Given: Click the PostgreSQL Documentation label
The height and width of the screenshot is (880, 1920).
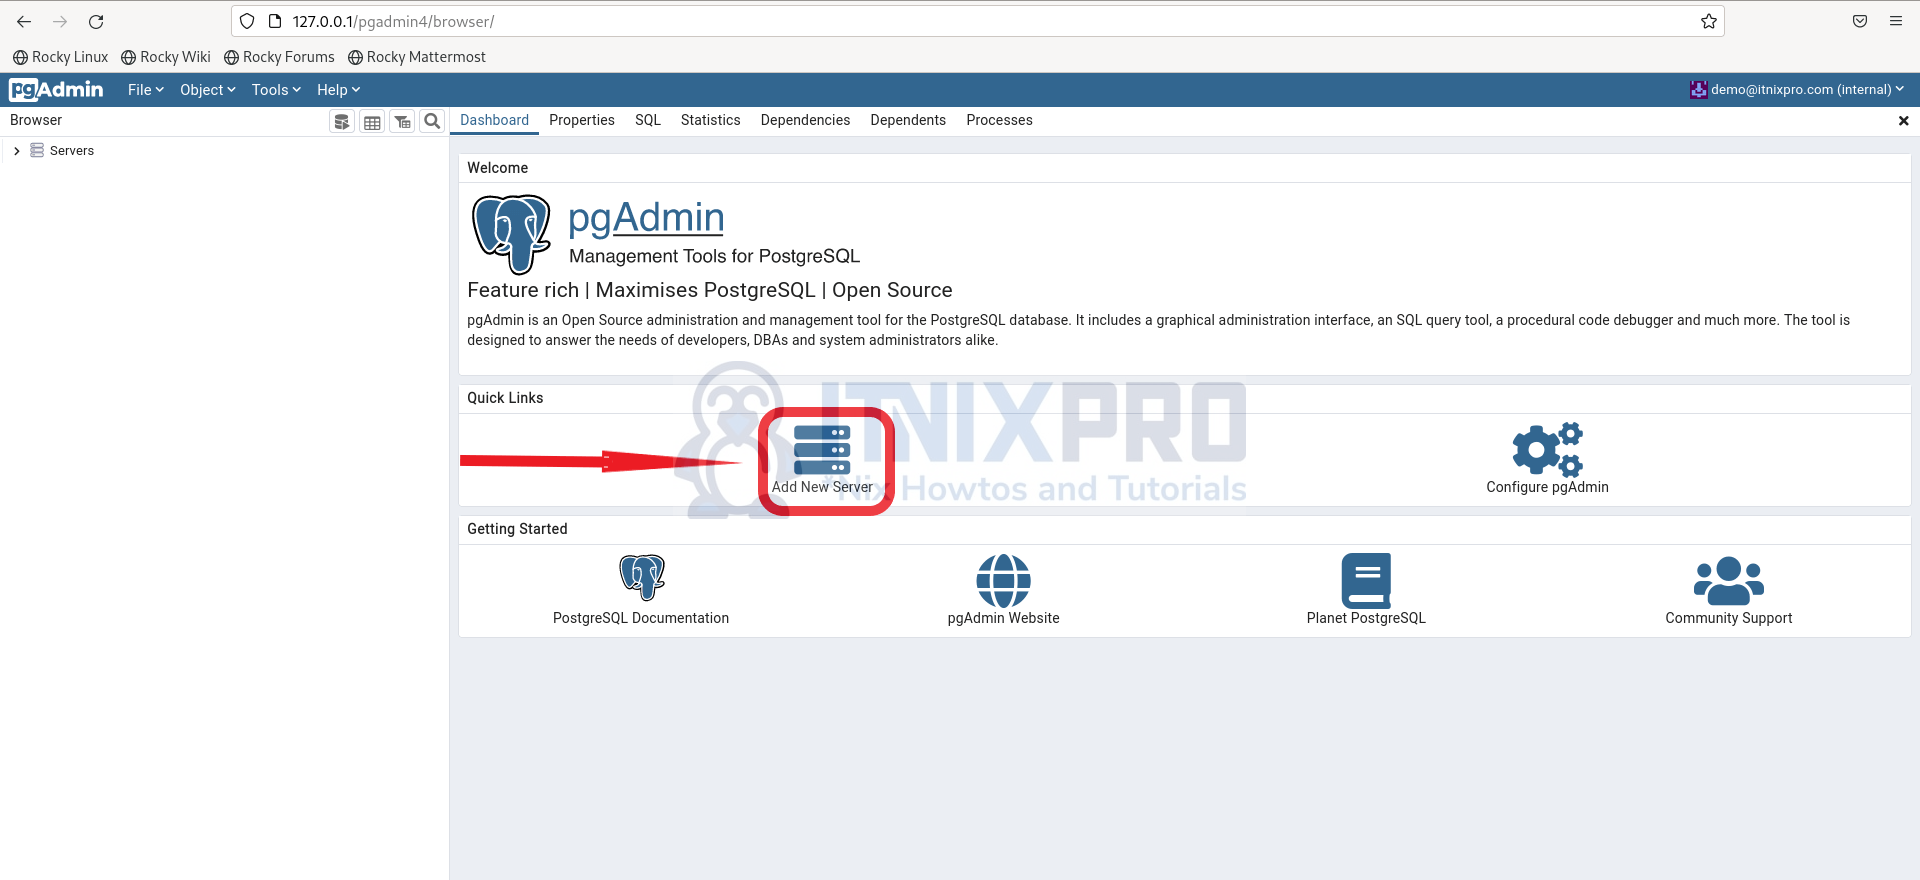Looking at the screenshot, I should click(641, 618).
